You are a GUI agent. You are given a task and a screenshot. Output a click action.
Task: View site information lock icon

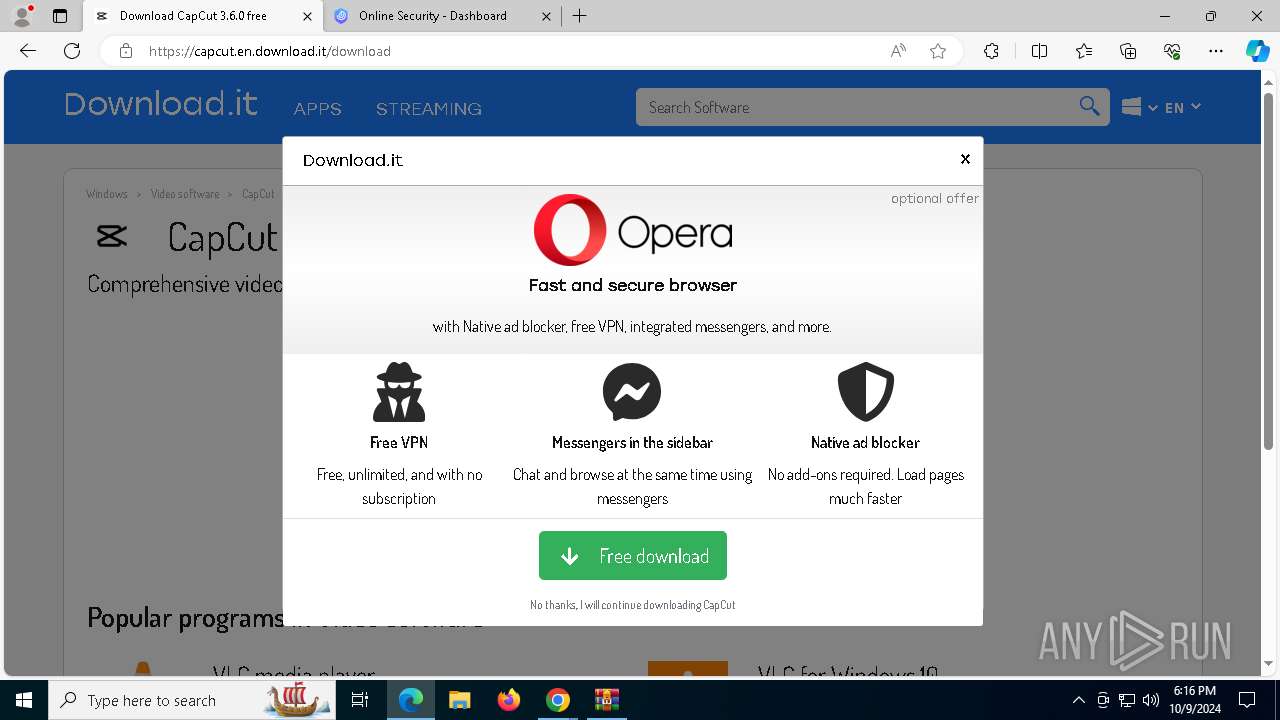(x=126, y=51)
